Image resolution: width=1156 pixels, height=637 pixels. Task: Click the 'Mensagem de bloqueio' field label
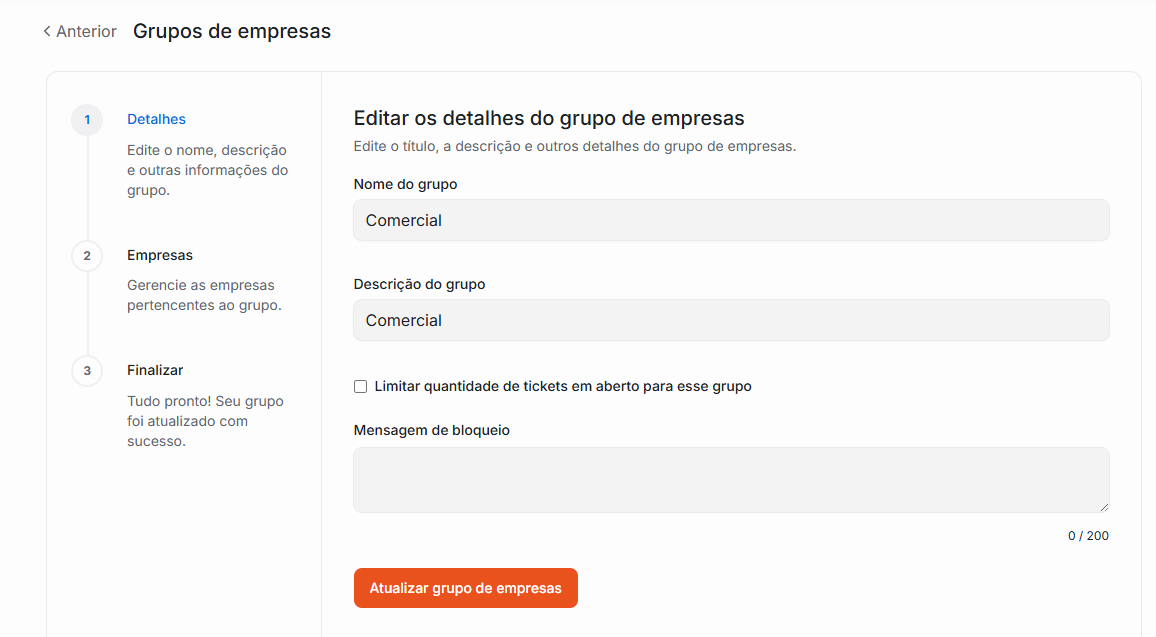click(x=431, y=430)
